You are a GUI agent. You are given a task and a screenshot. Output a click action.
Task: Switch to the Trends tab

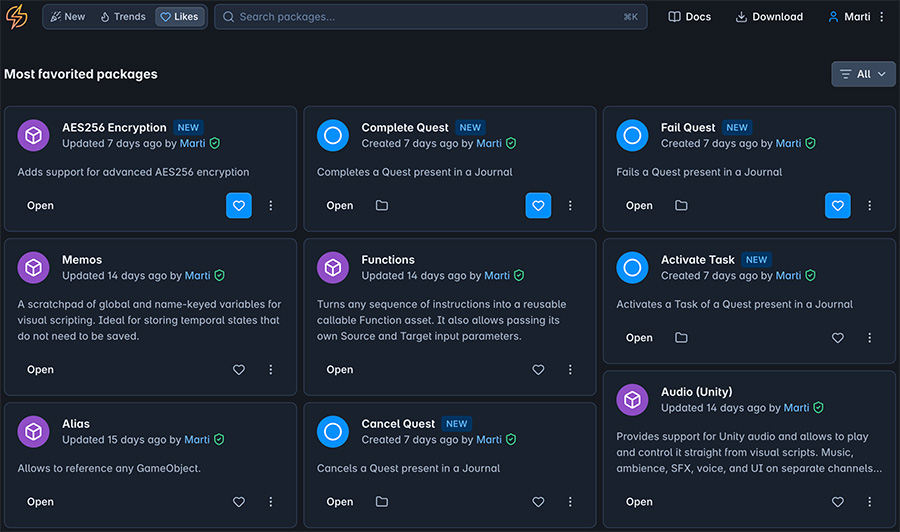[x=123, y=17]
